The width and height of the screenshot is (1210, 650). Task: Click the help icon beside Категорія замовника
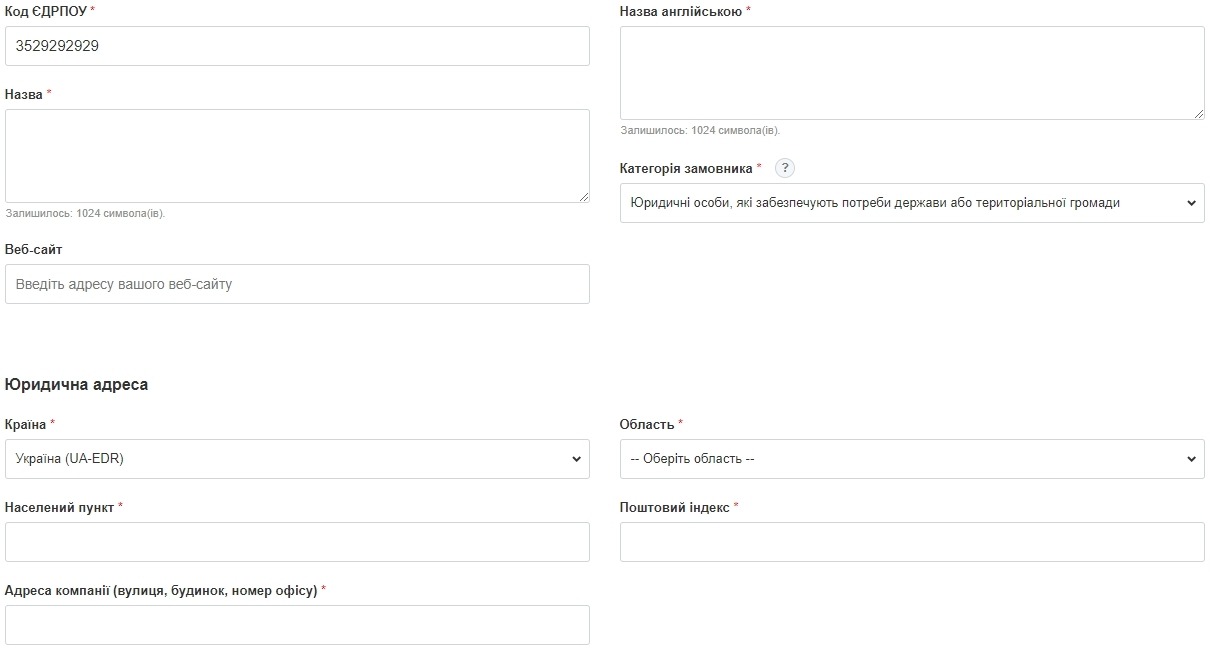tap(785, 168)
